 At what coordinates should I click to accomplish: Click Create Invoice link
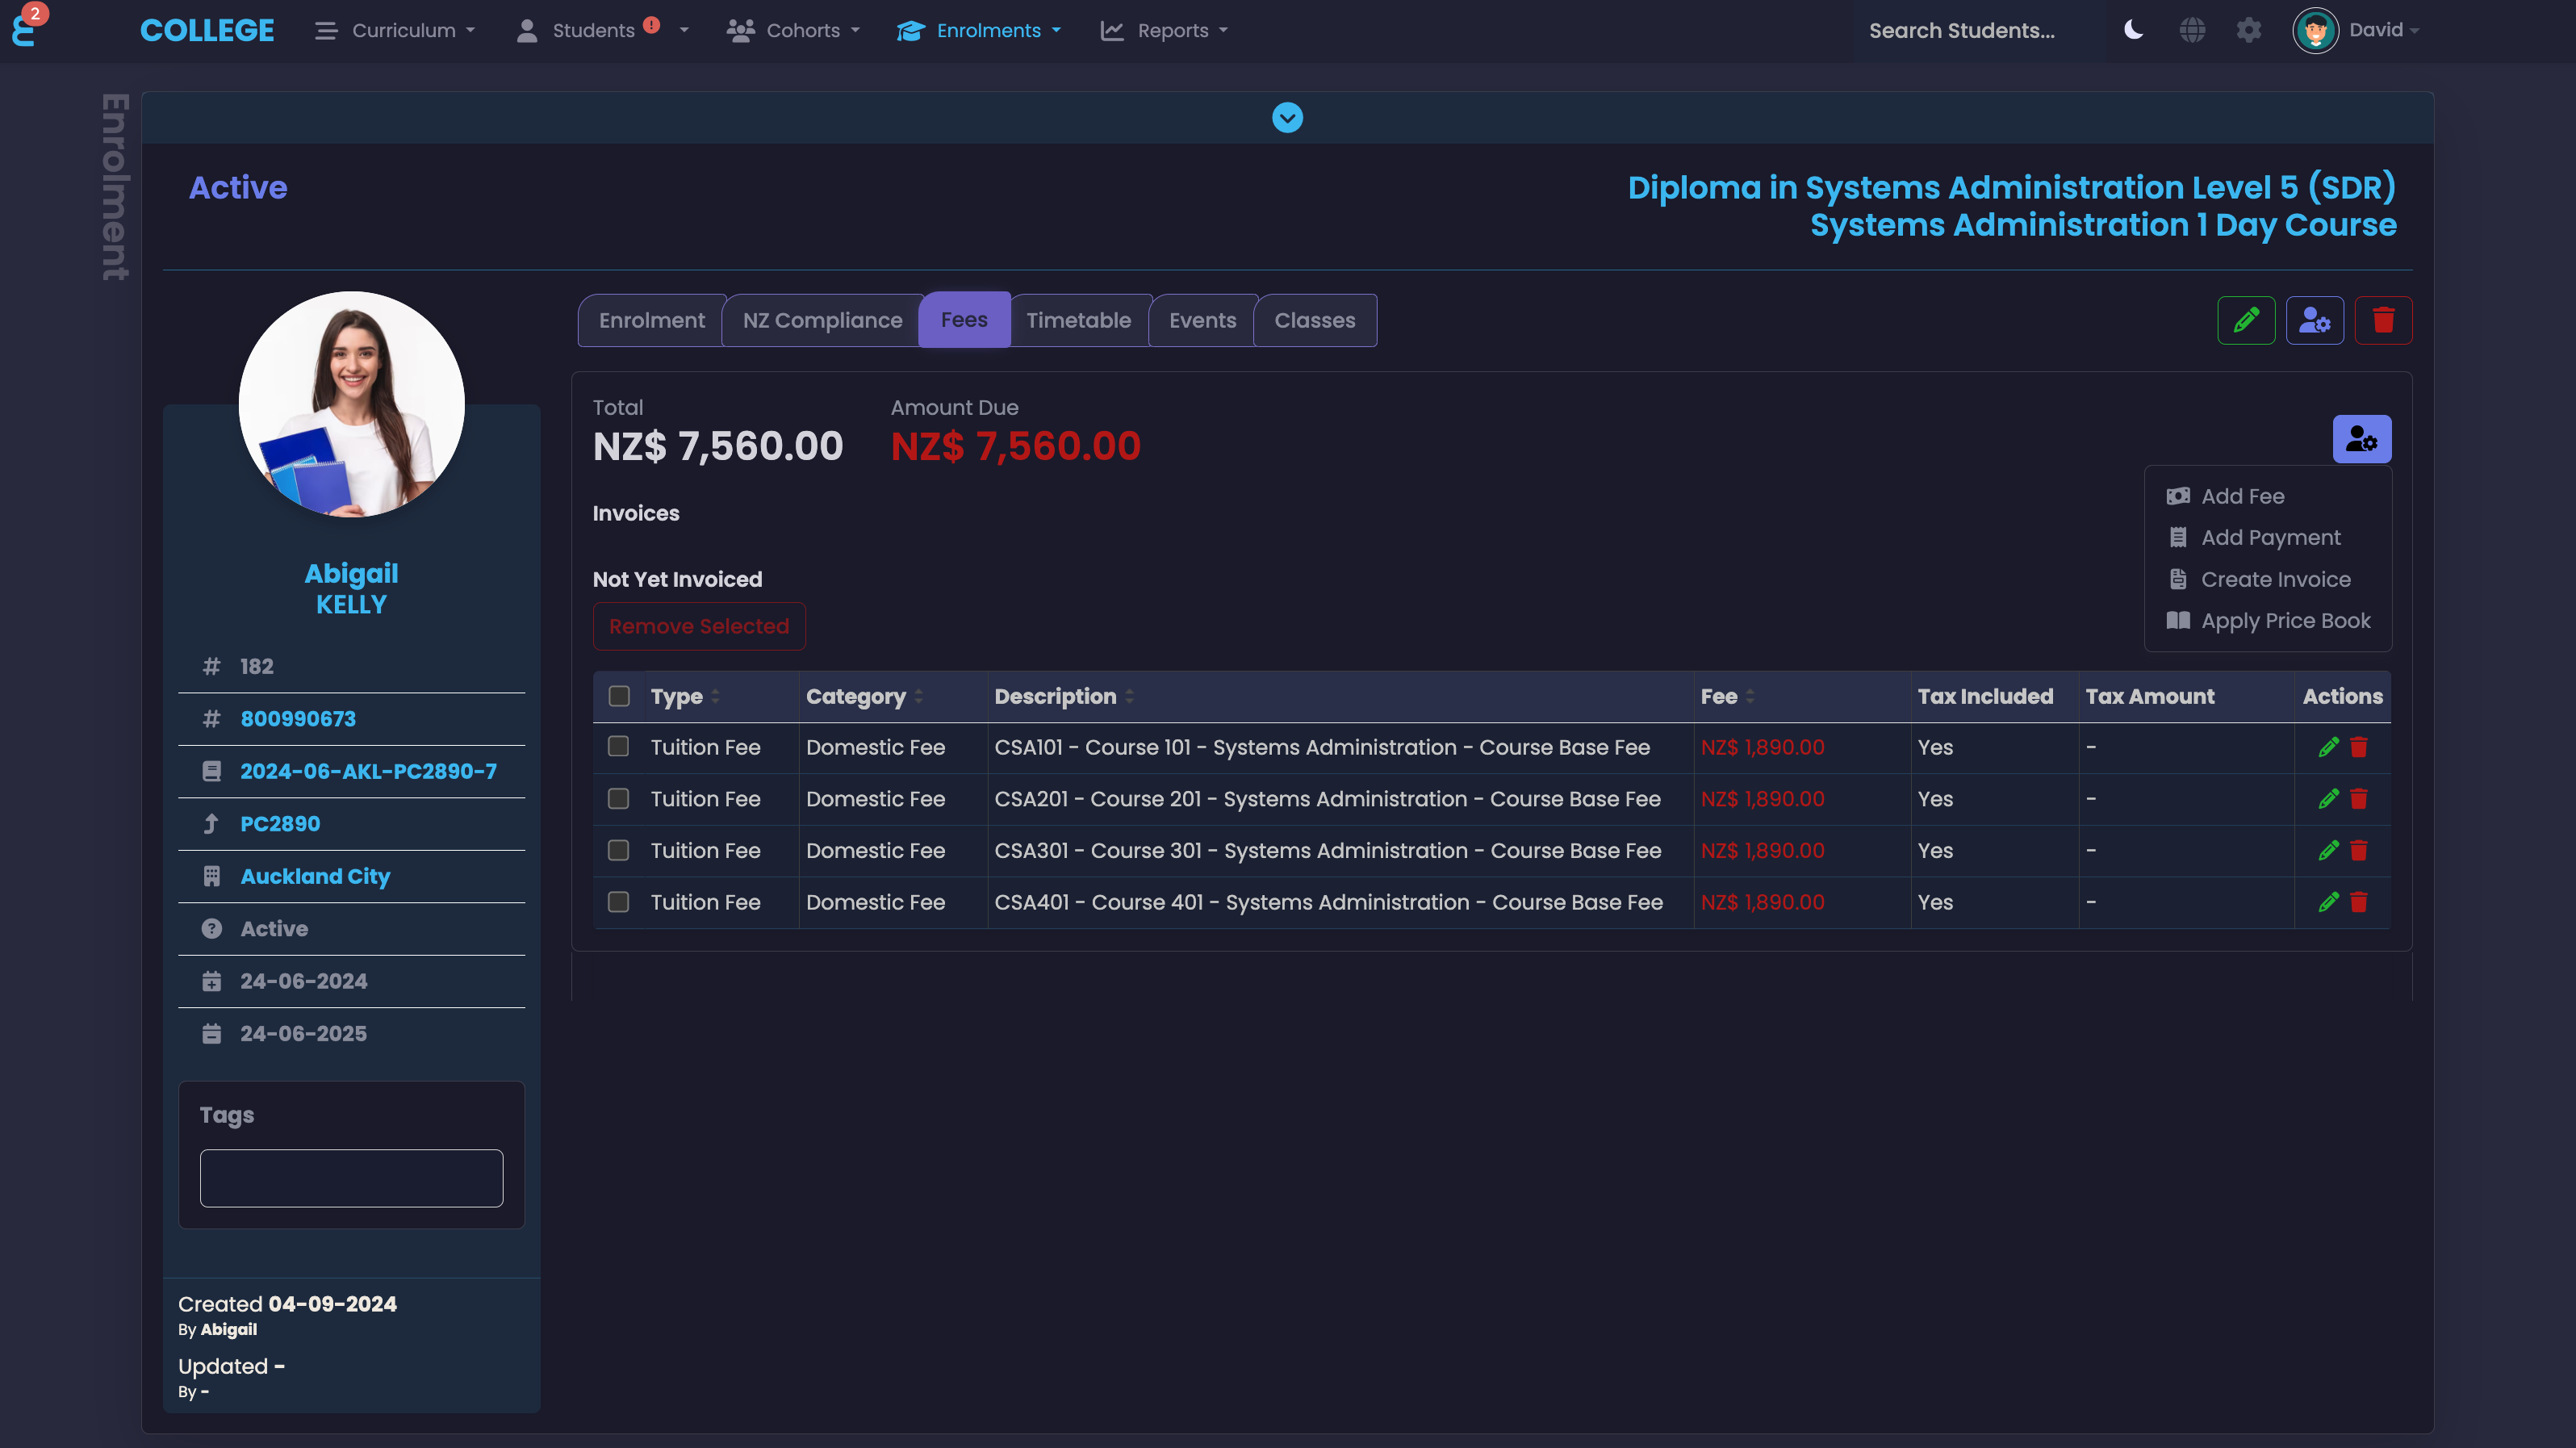pos(2275,579)
